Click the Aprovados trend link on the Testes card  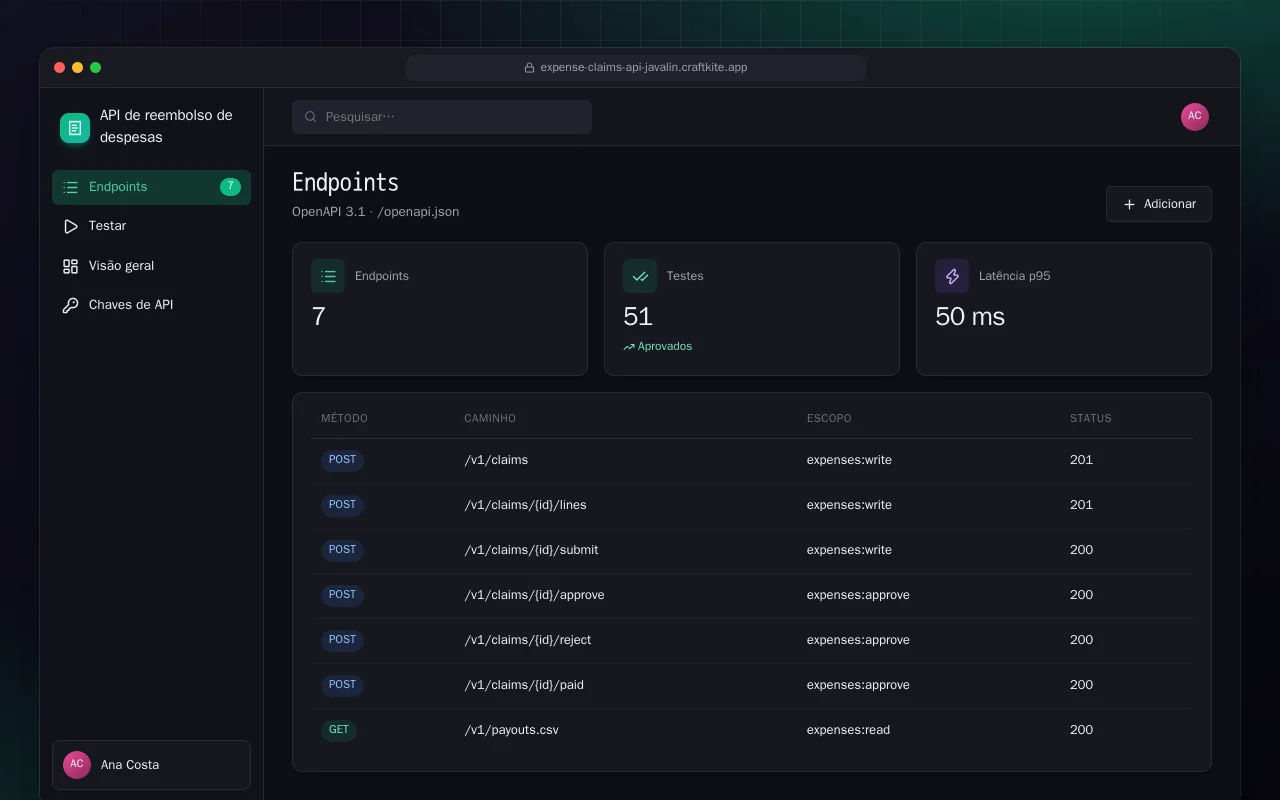[657, 347]
